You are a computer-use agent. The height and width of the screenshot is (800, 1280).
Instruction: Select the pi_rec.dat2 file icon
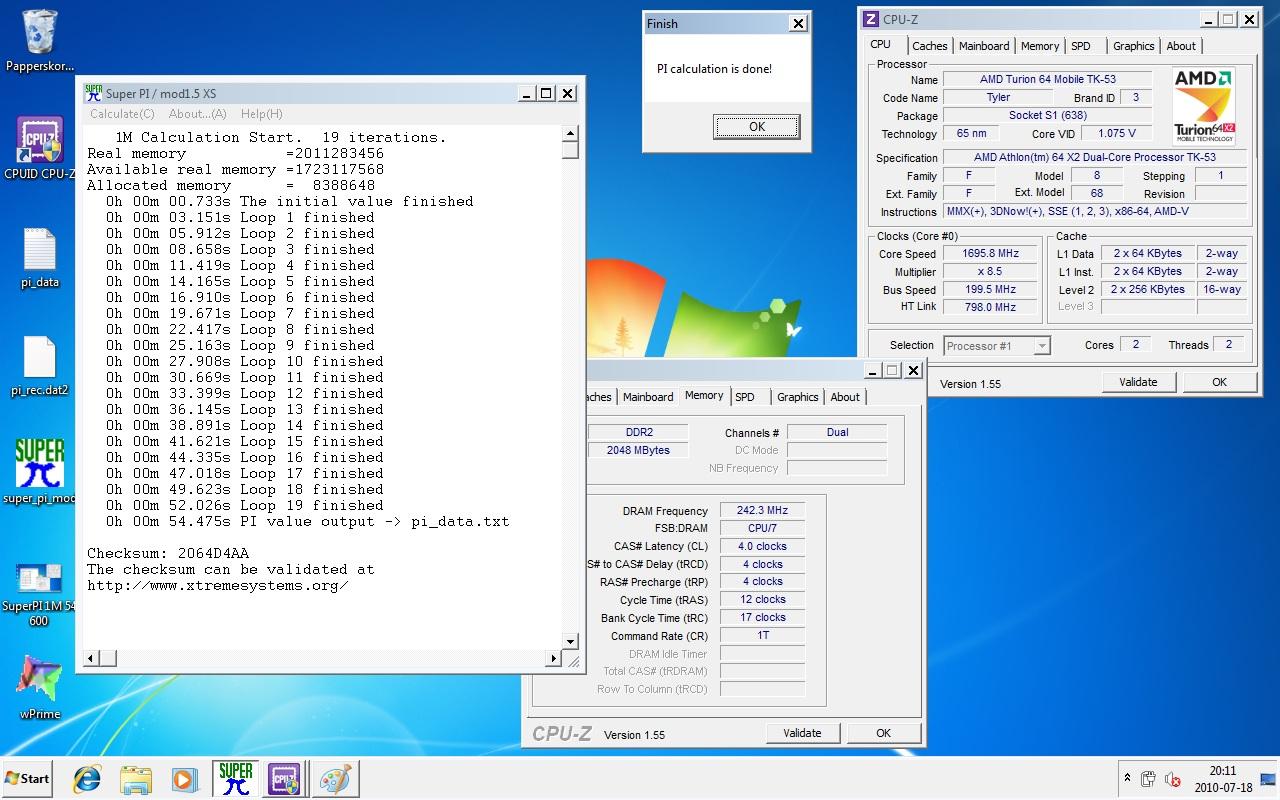click(x=40, y=365)
